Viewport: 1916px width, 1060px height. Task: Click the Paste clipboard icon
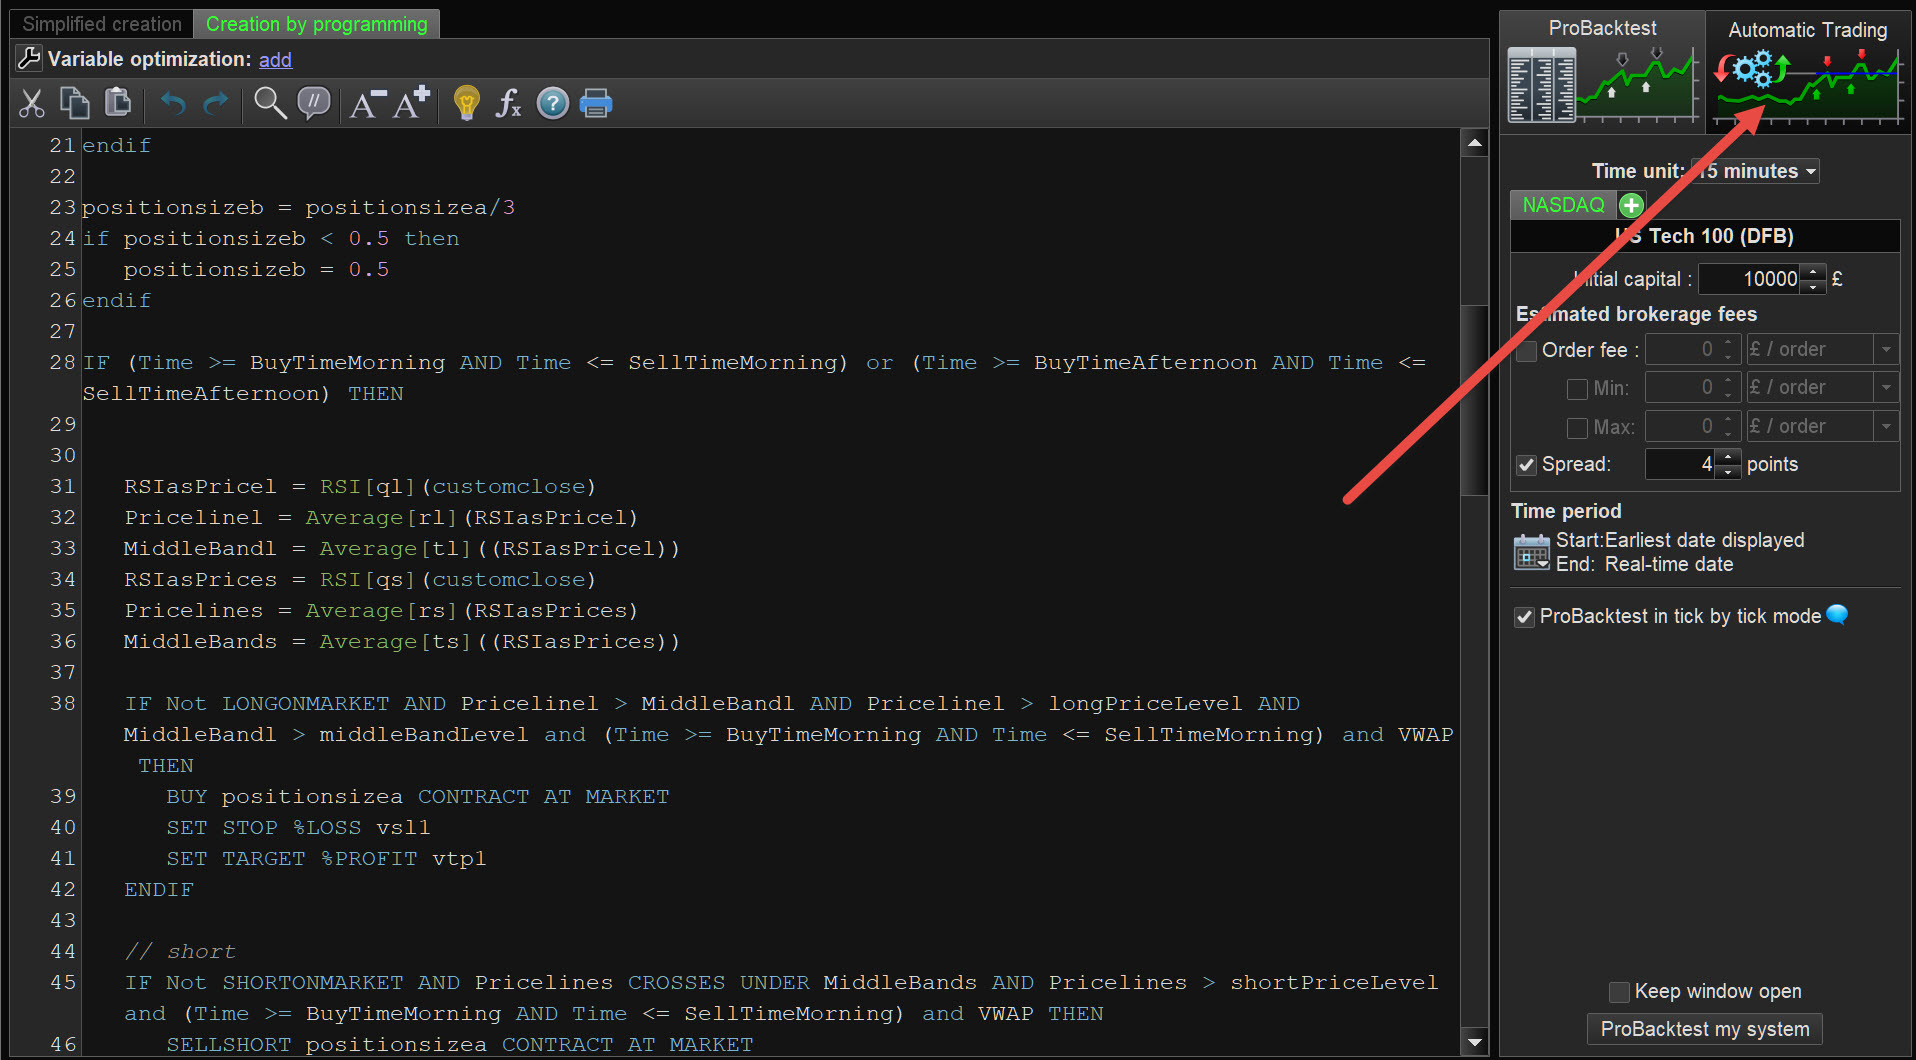pos(118,103)
